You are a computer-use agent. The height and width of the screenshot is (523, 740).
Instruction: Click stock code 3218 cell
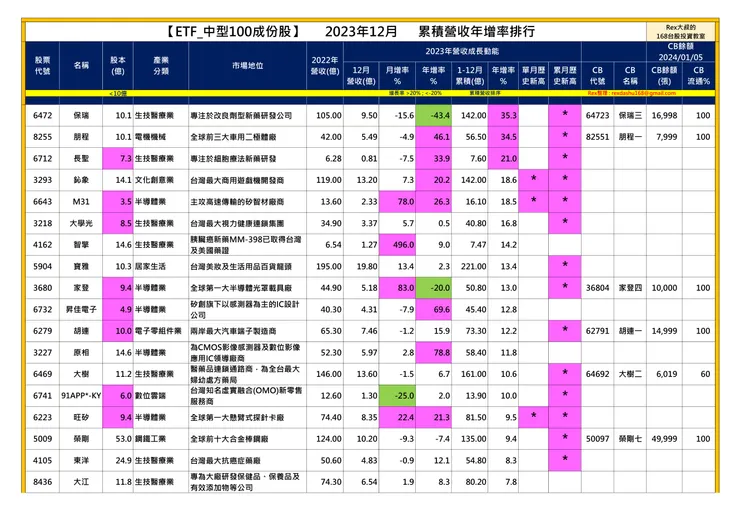click(x=42, y=223)
